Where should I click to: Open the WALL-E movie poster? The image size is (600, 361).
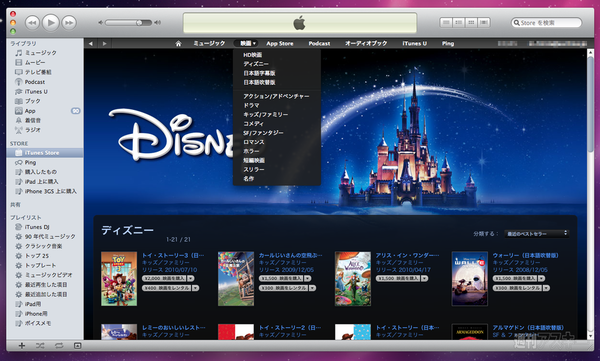click(470, 279)
